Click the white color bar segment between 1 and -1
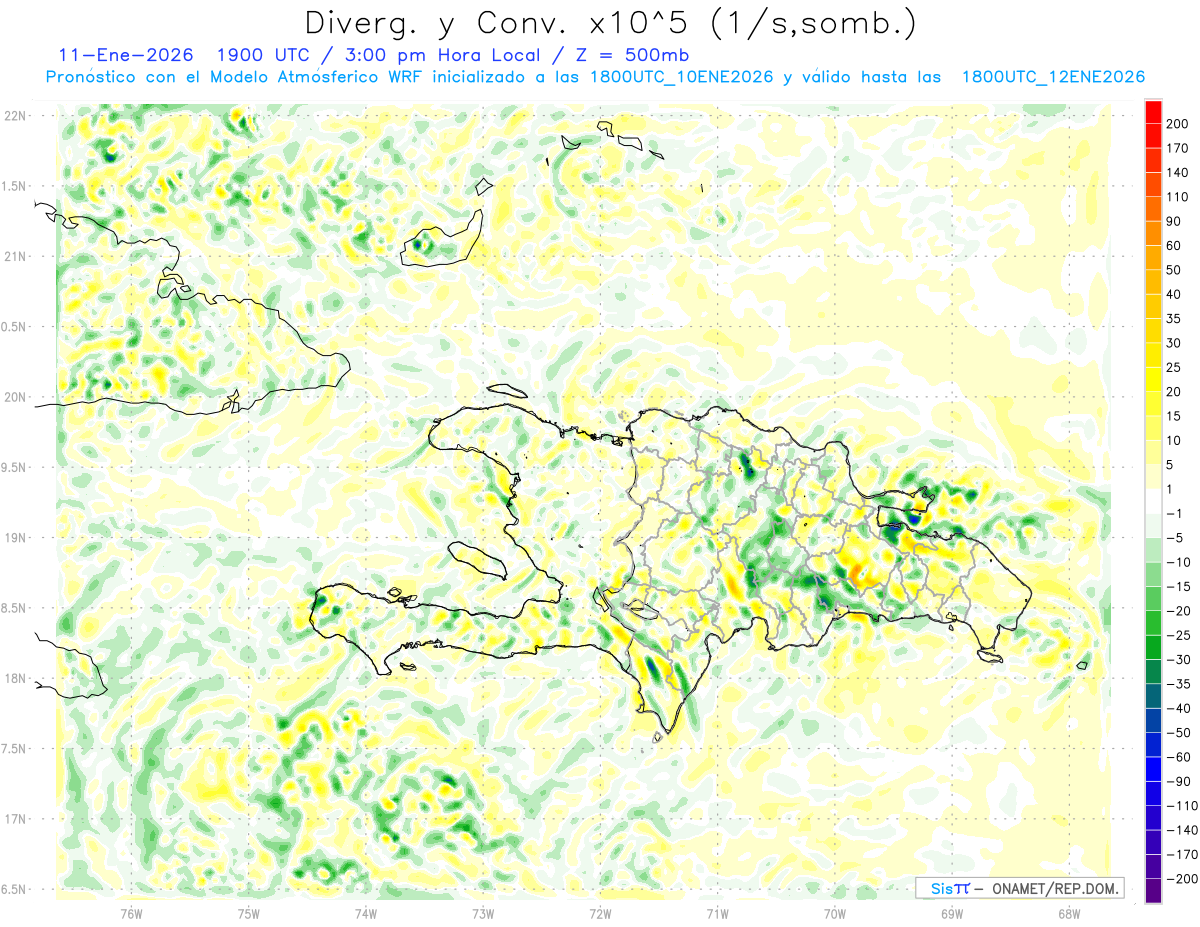This screenshot has height=927, width=1200. click(1153, 501)
